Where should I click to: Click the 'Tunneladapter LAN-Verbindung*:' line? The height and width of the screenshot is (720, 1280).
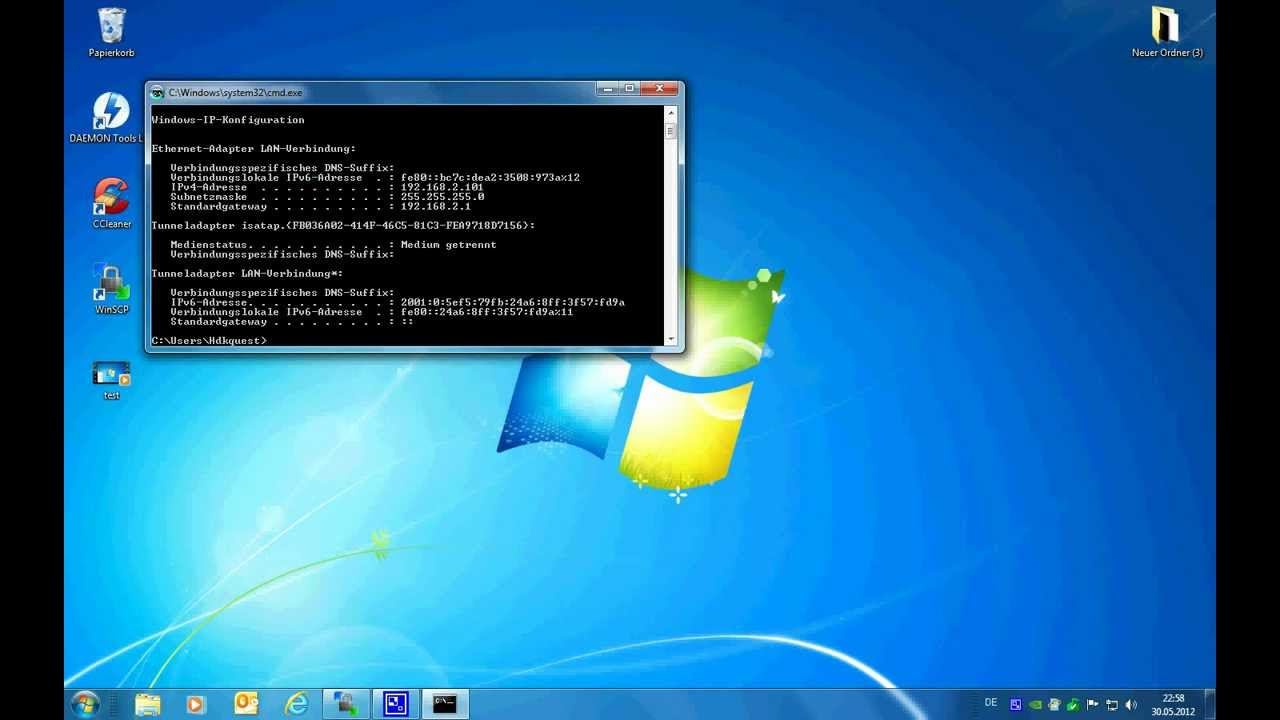point(247,274)
